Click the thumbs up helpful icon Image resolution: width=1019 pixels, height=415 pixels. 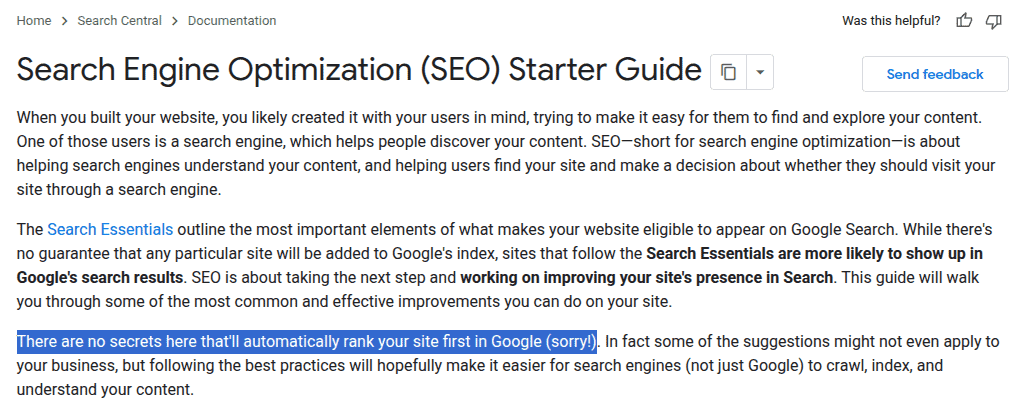tap(964, 21)
